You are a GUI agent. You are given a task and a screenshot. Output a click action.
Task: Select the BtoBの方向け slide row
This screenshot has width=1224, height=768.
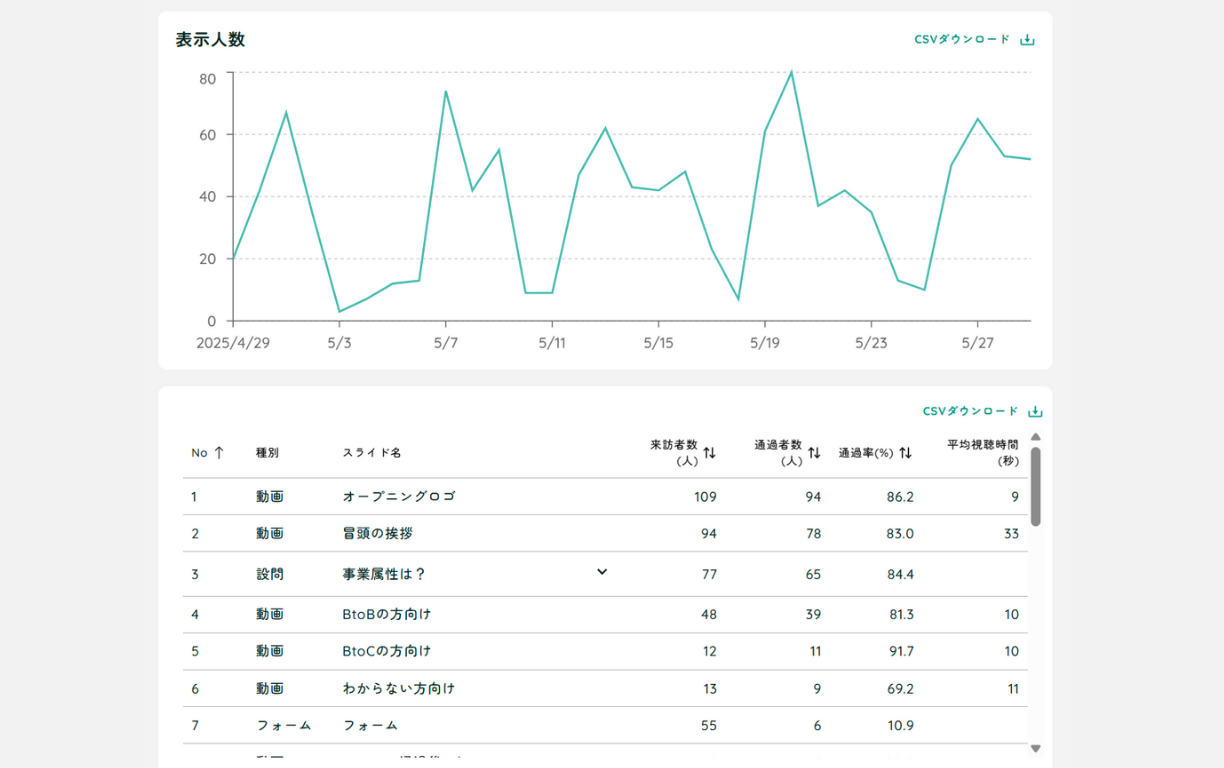387,615
